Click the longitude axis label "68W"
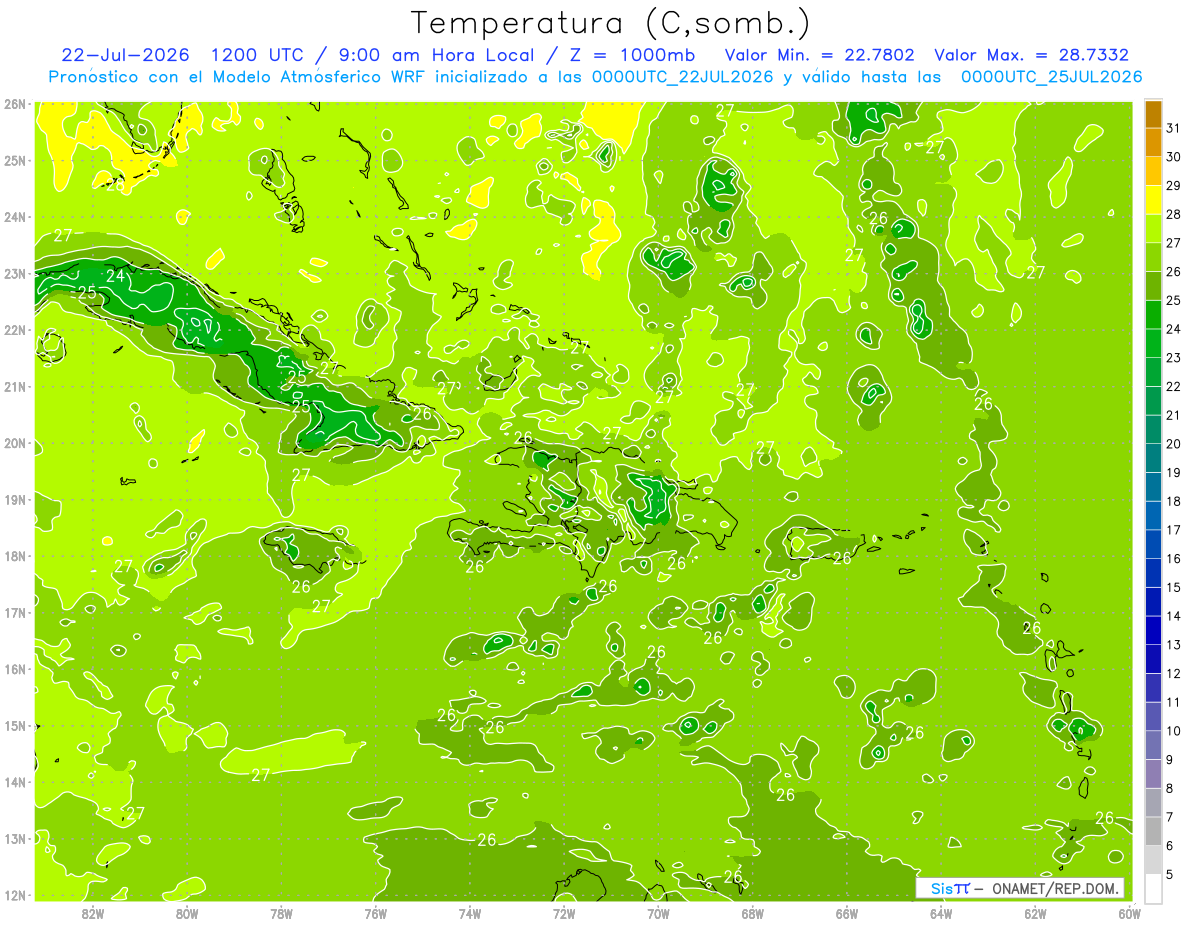Screen dimensions: 1200x927 click(x=753, y=913)
